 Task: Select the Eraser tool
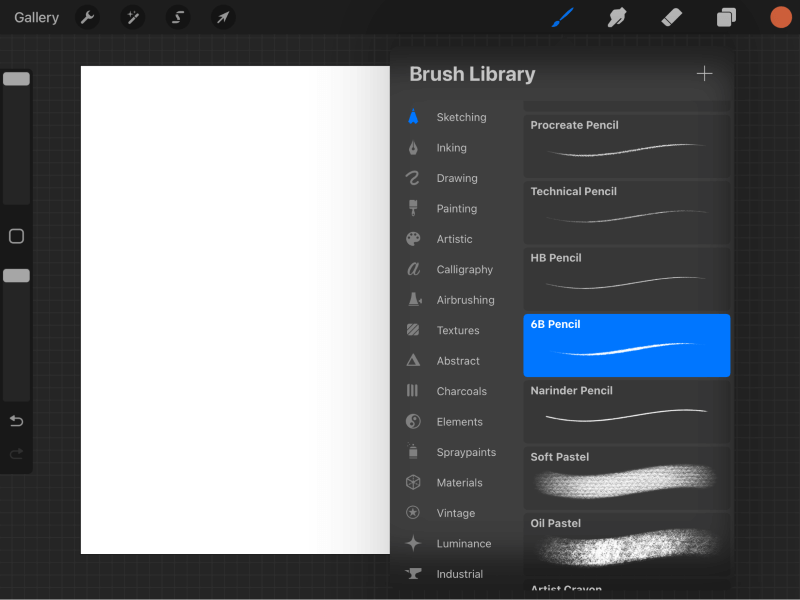(x=671, y=17)
